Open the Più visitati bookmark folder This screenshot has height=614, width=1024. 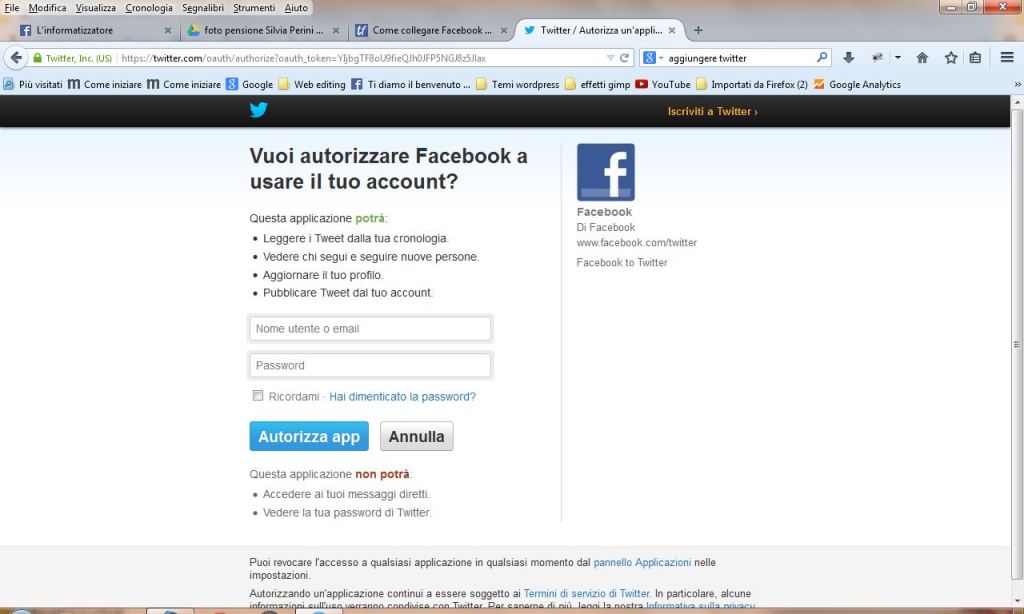pyautogui.click(x=33, y=84)
